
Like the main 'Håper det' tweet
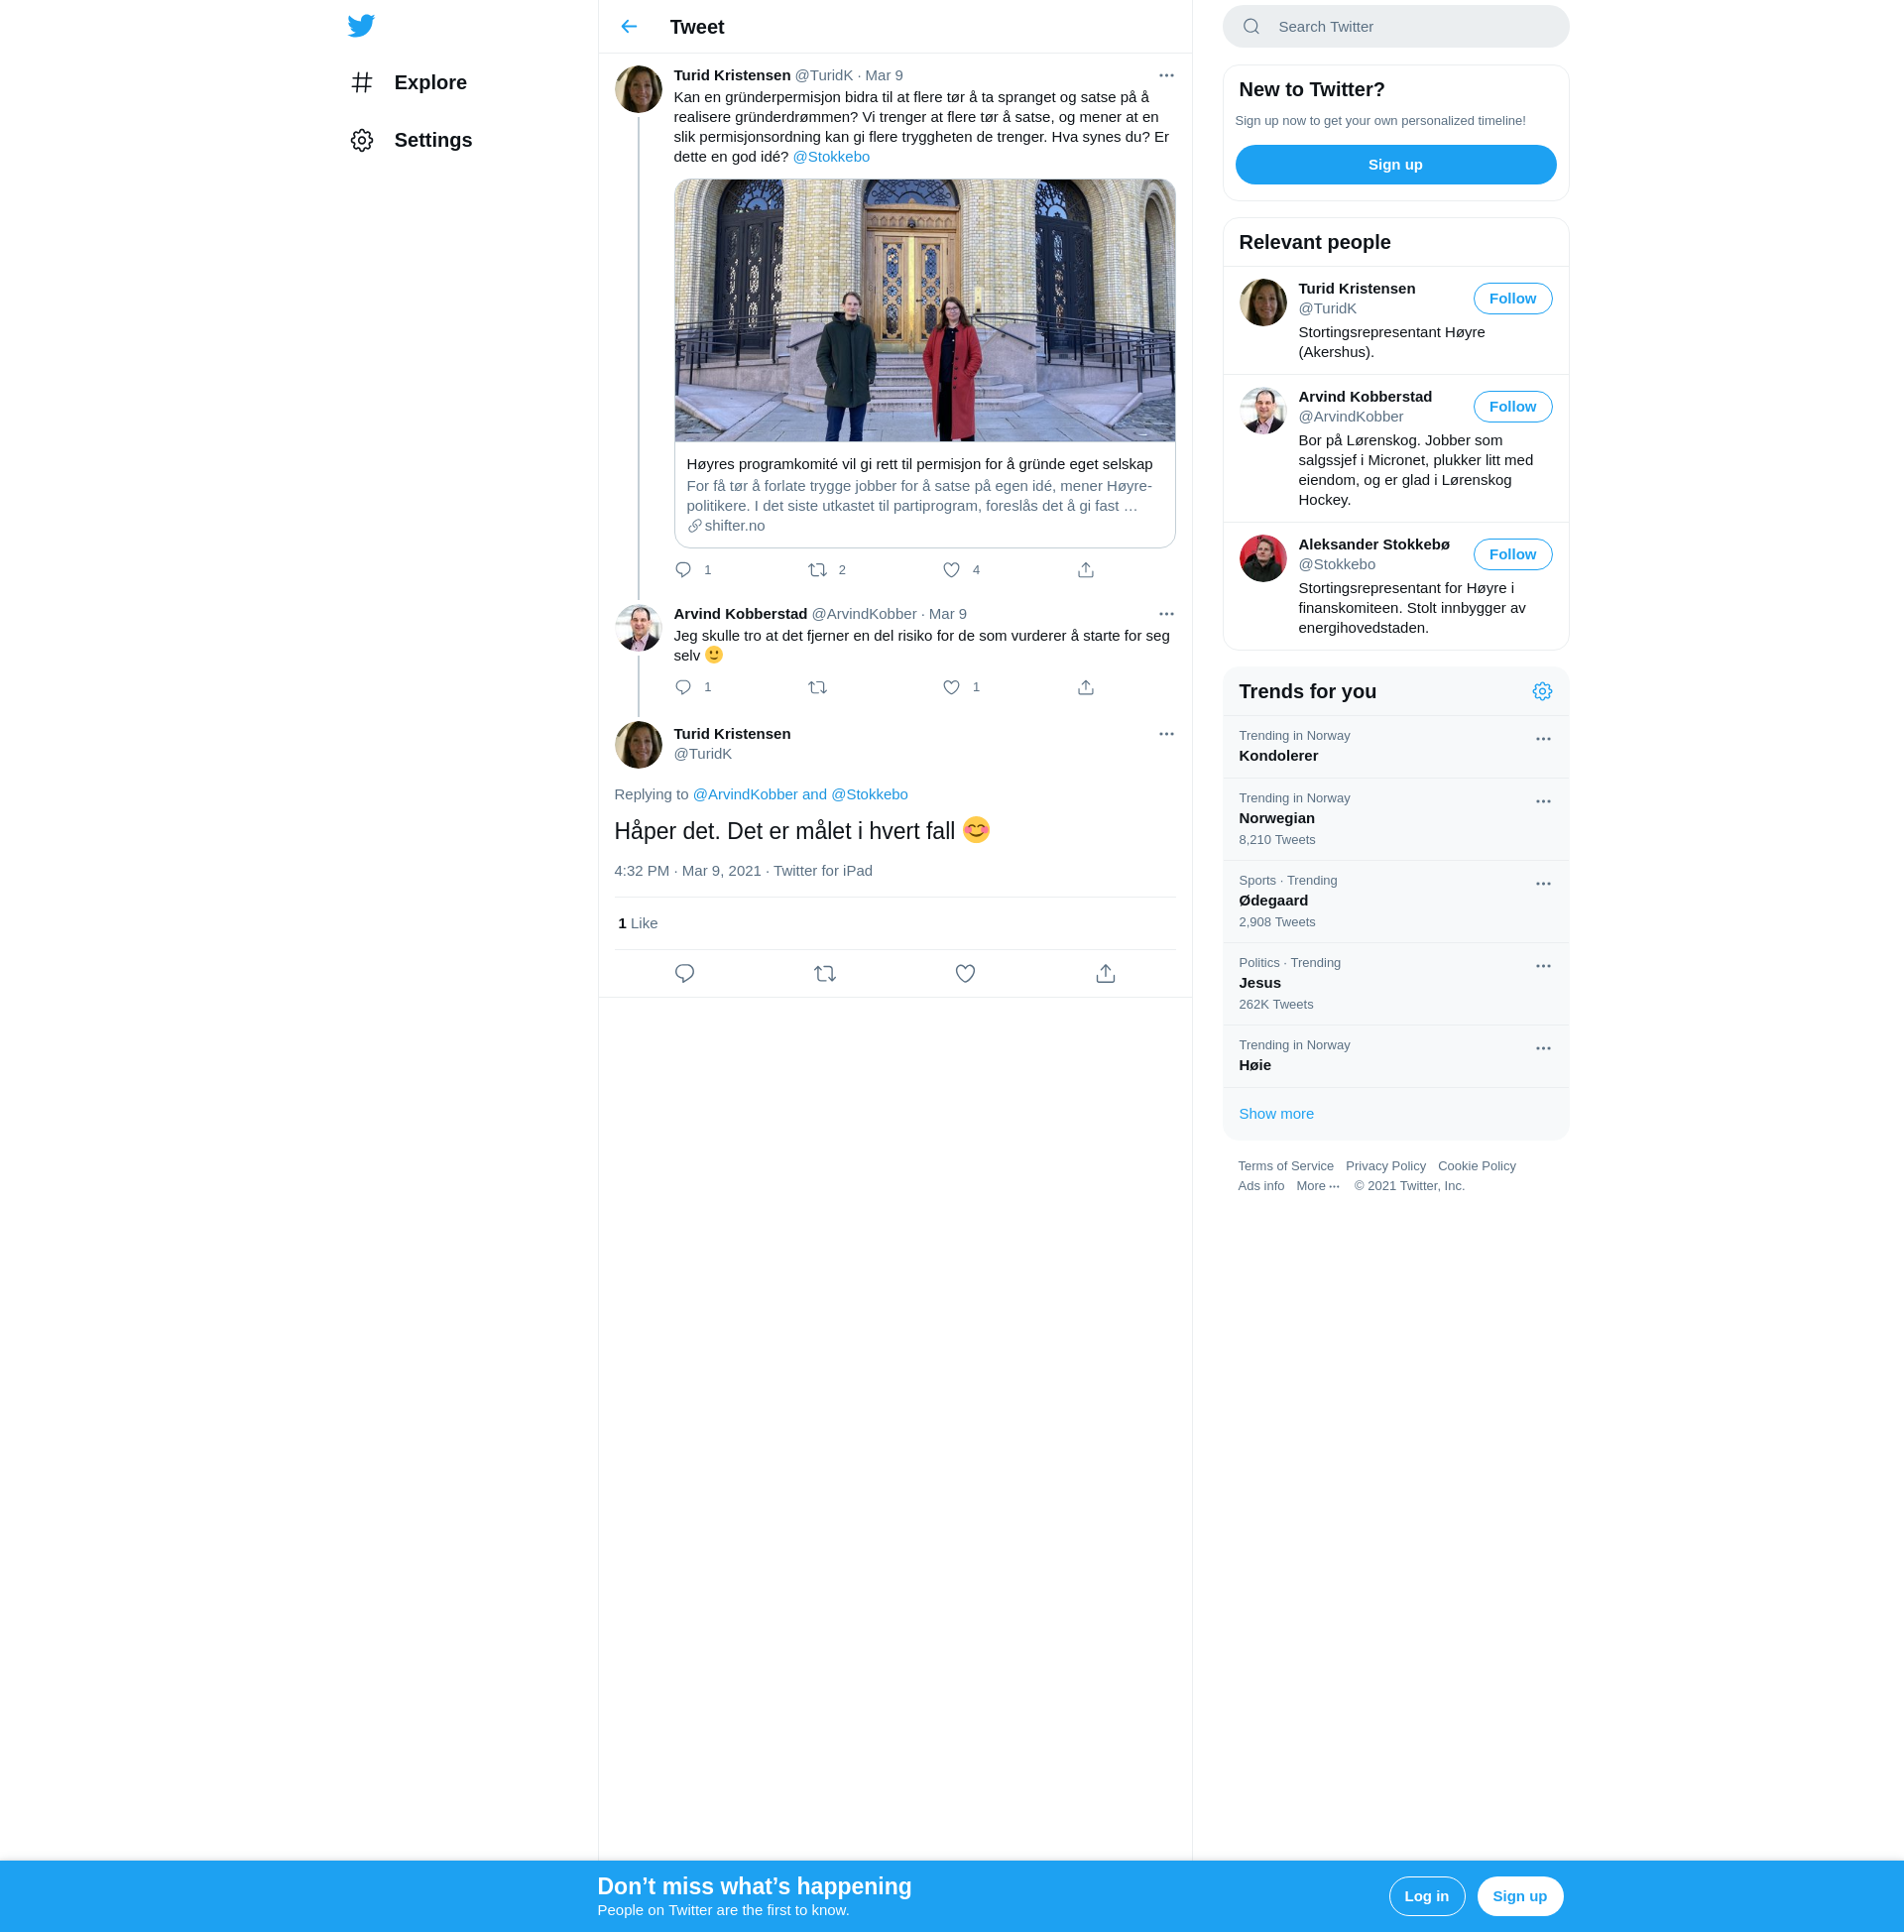tap(965, 974)
